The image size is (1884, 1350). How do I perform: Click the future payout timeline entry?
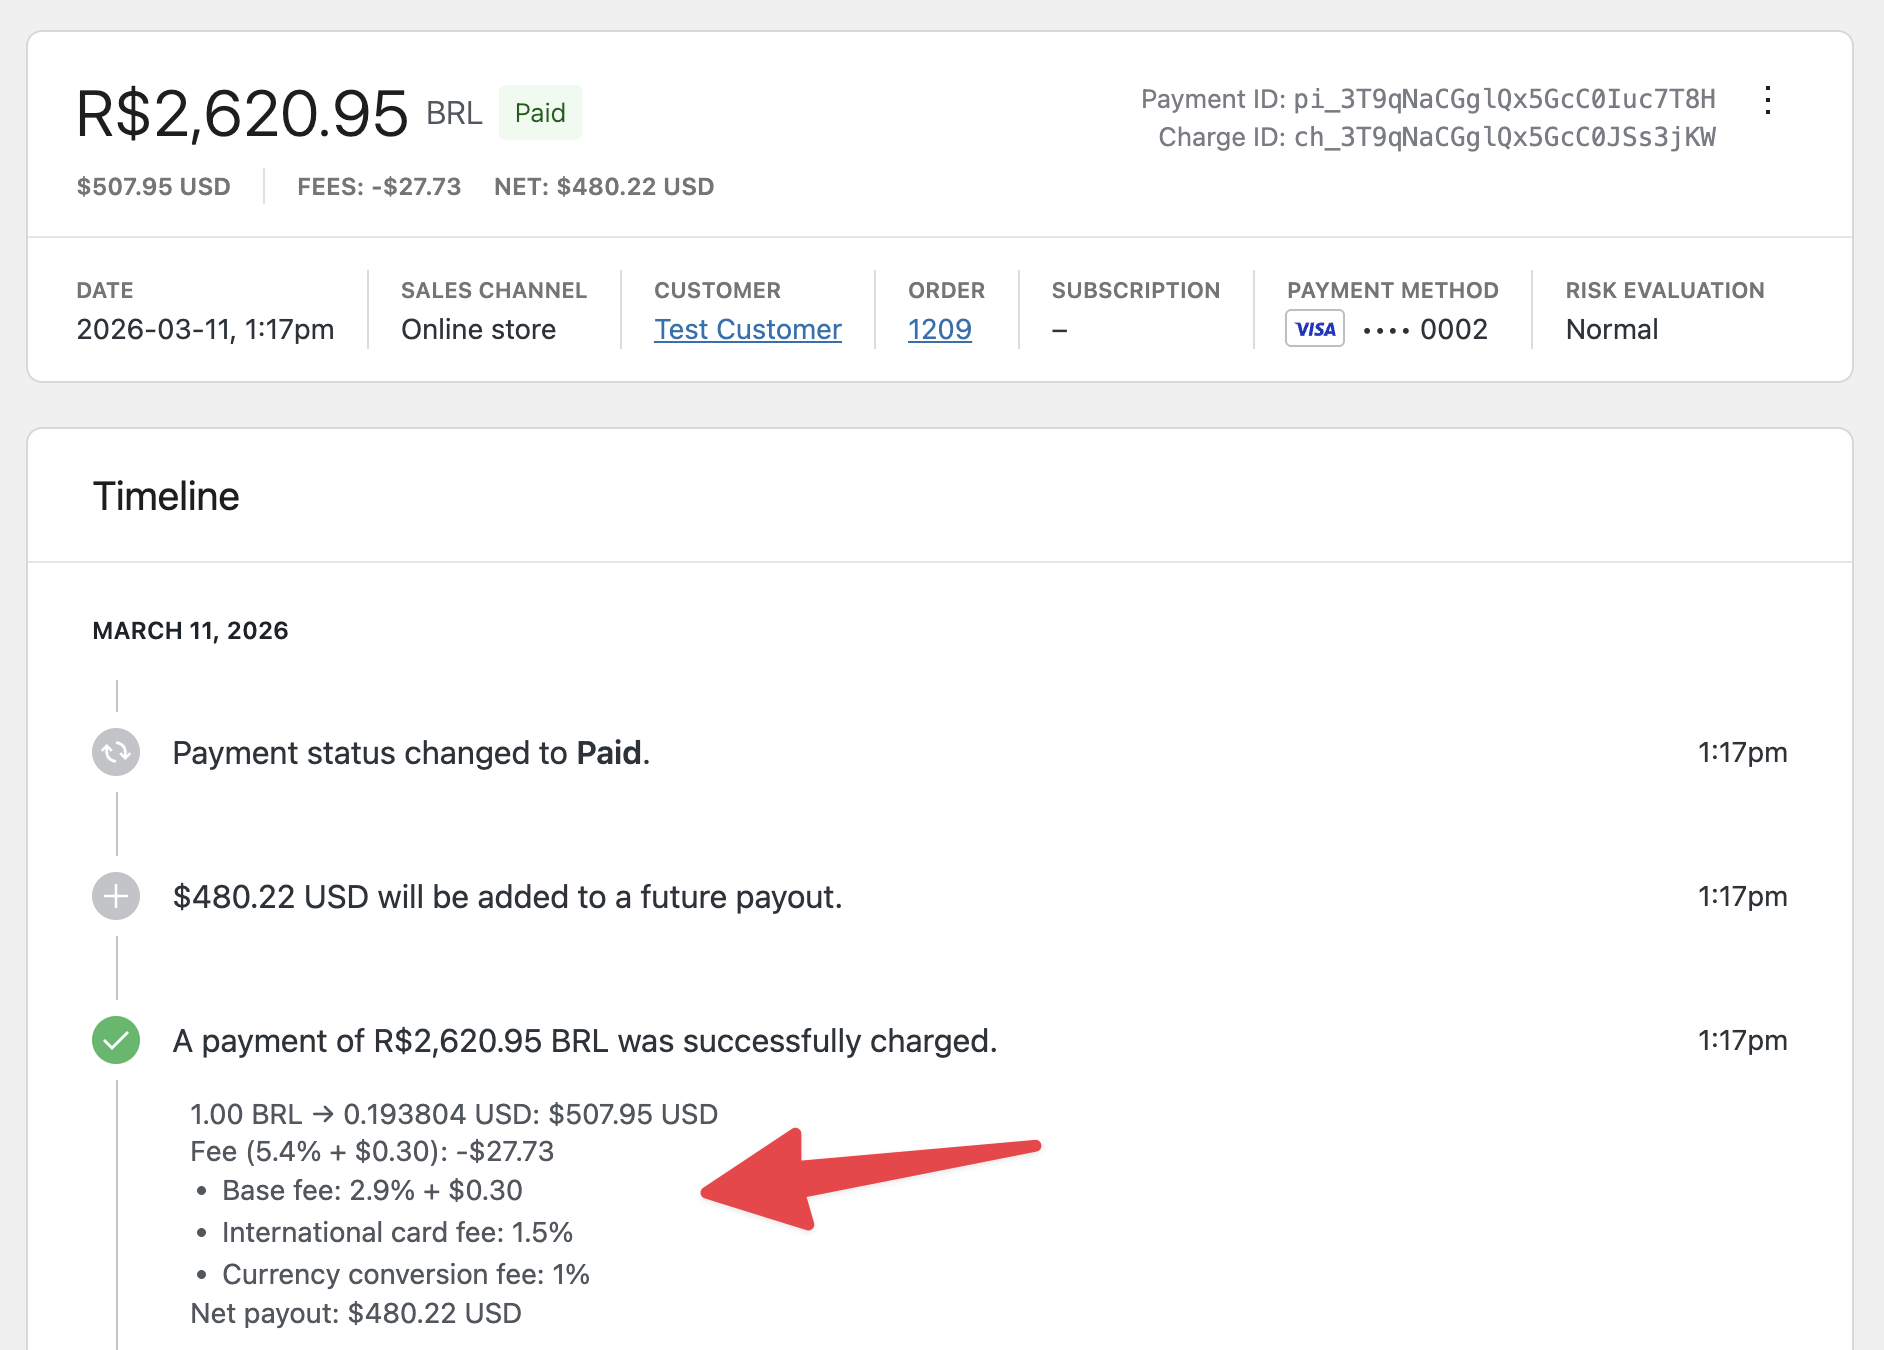(x=507, y=897)
